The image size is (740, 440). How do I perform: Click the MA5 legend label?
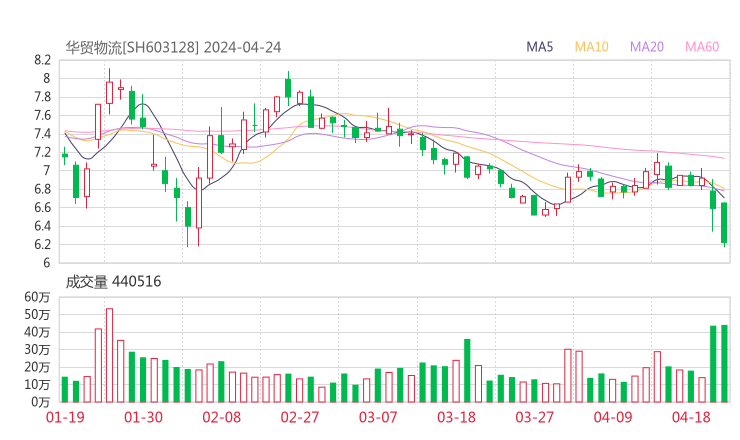pos(539,47)
